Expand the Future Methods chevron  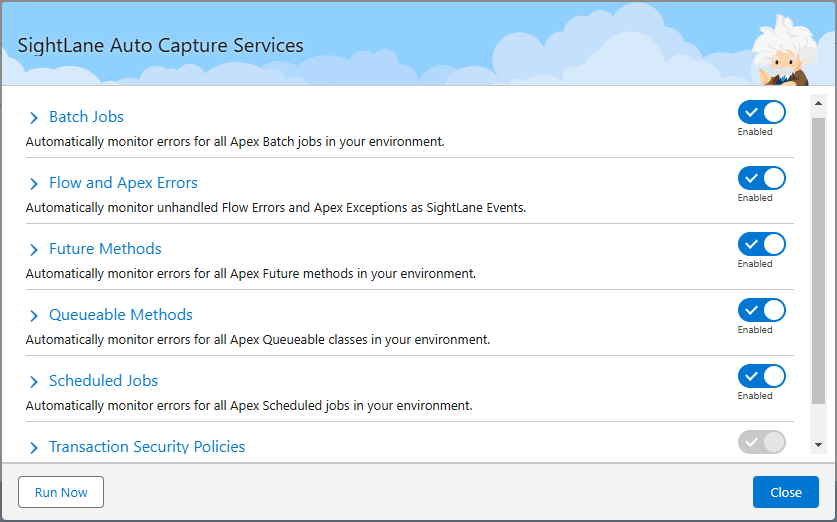tap(34, 250)
